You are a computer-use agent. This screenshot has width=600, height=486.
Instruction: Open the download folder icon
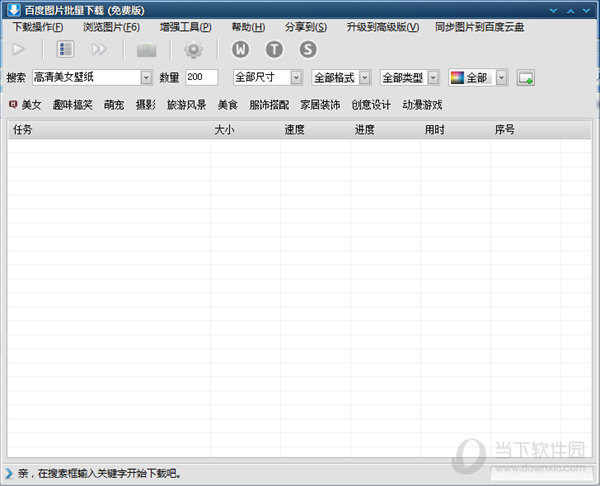147,50
